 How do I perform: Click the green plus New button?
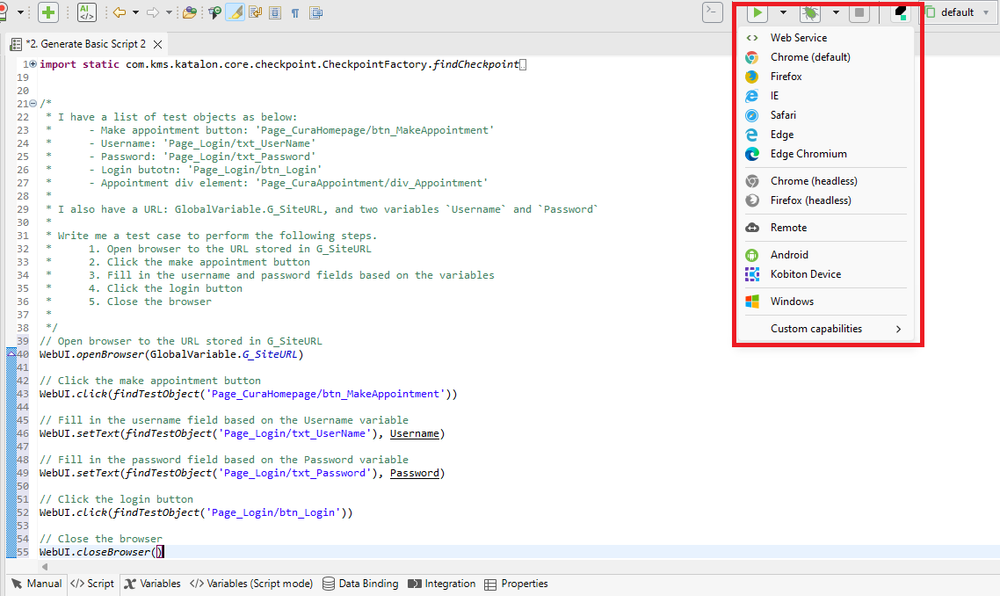[x=47, y=13]
